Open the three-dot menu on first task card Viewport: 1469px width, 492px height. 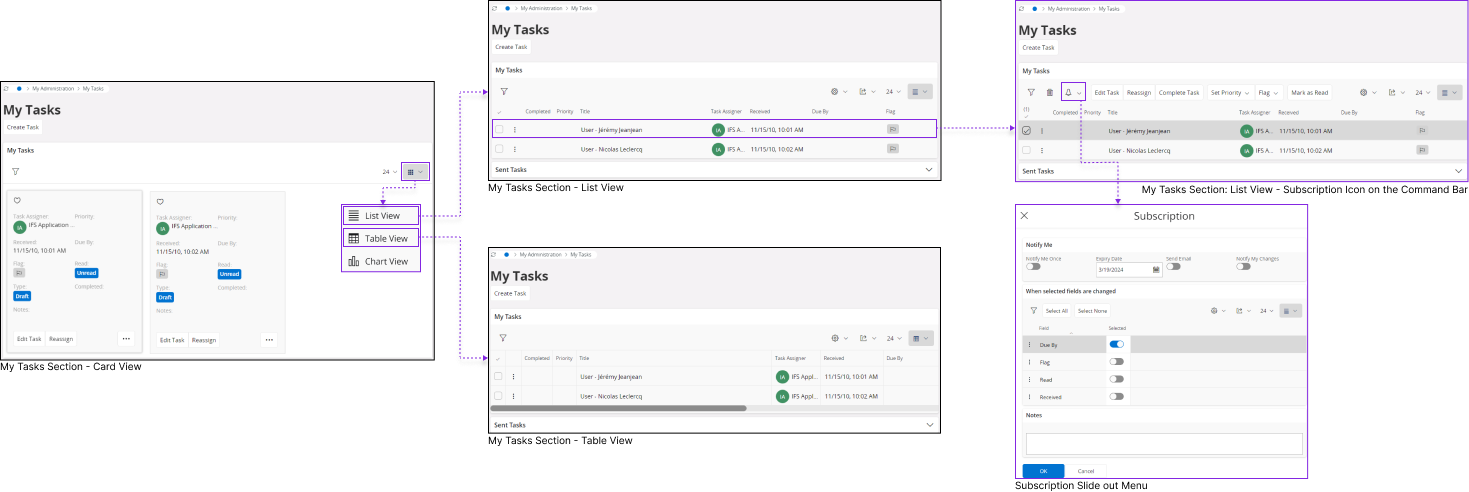126,339
